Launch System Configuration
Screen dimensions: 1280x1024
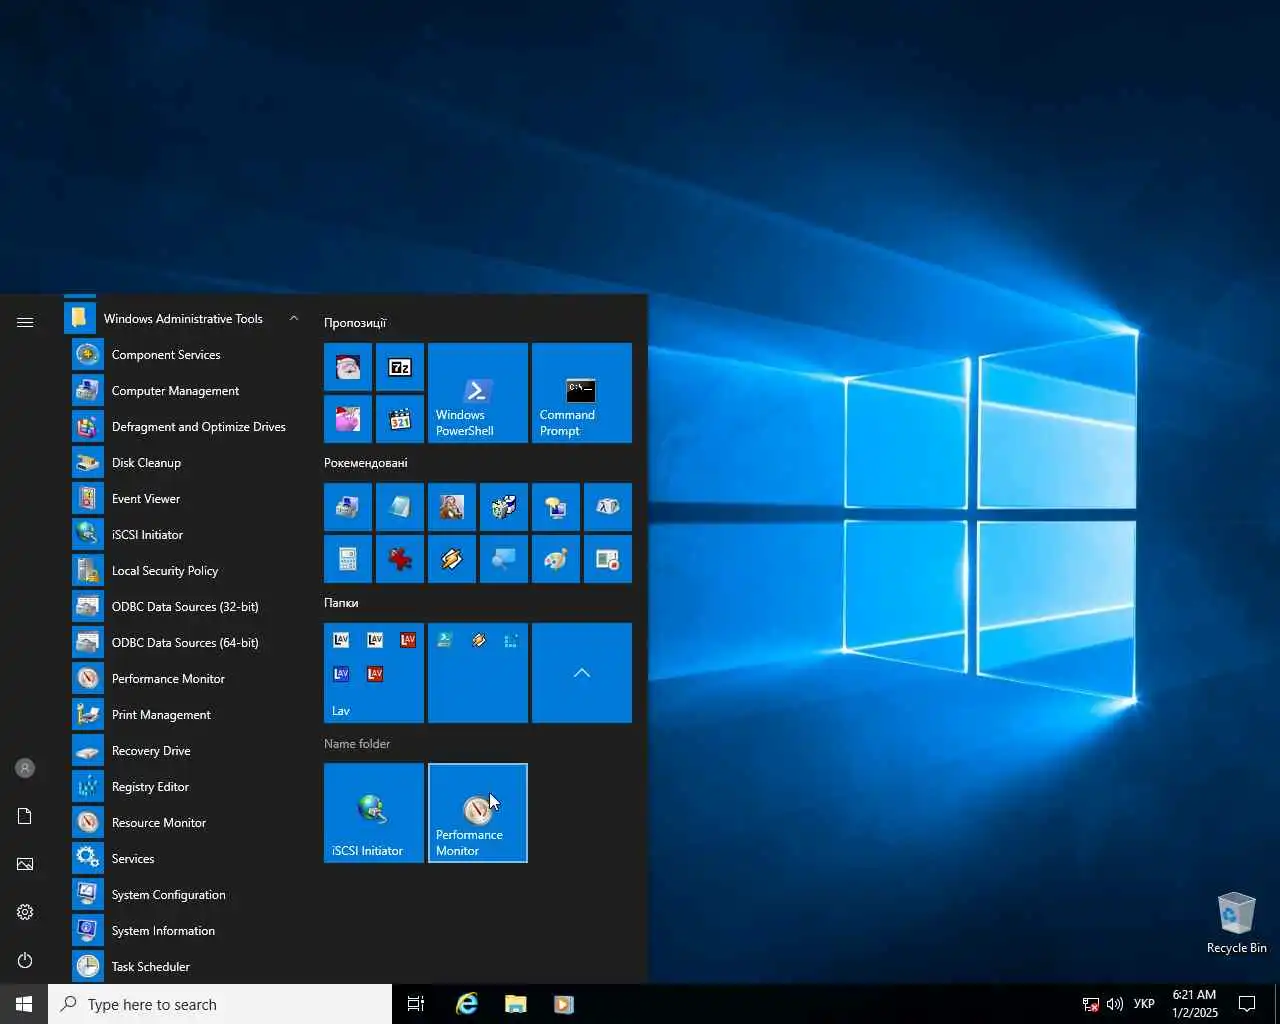pos(184,895)
